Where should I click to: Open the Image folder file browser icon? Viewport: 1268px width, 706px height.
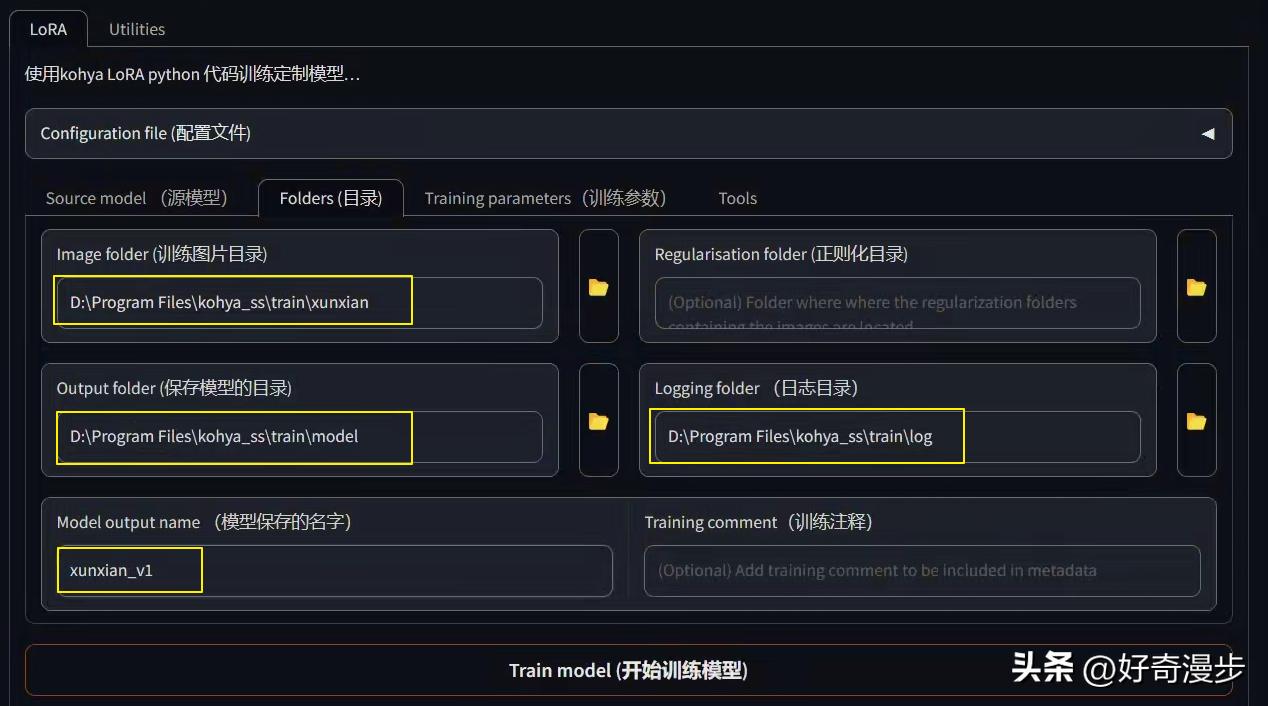[598, 286]
